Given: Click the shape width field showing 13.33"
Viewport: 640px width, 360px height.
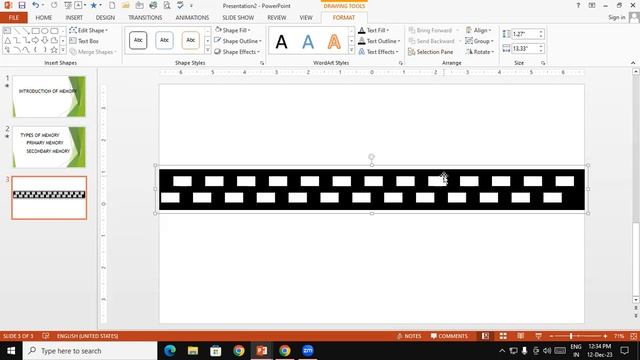Looking at the screenshot, I should point(525,49).
